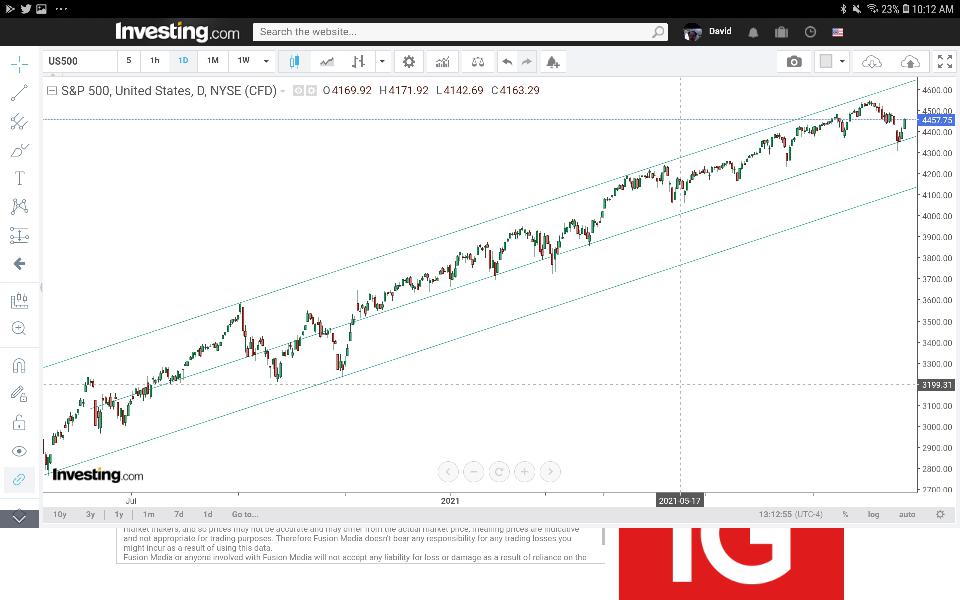Set chart range to 1y
960x600 pixels.
[x=119, y=514]
